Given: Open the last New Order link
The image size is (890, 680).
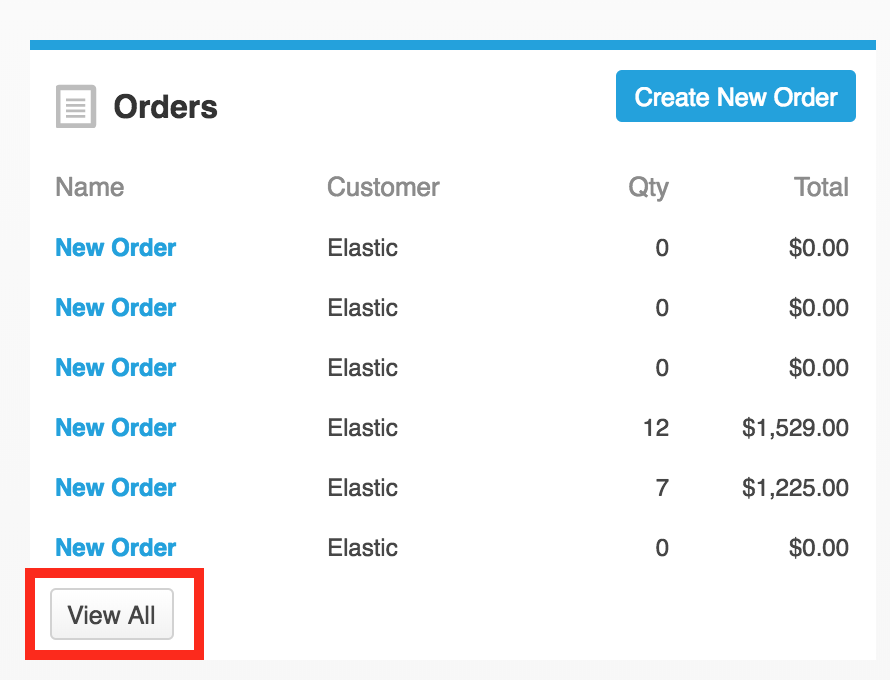Looking at the screenshot, I should 116,548.
